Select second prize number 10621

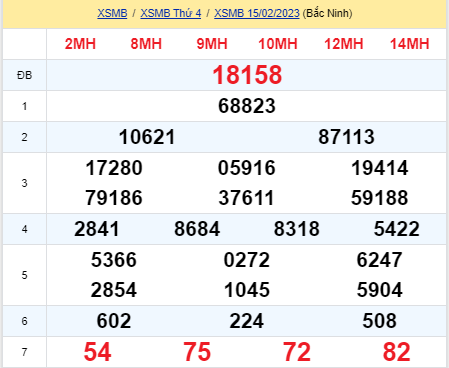pos(147,137)
